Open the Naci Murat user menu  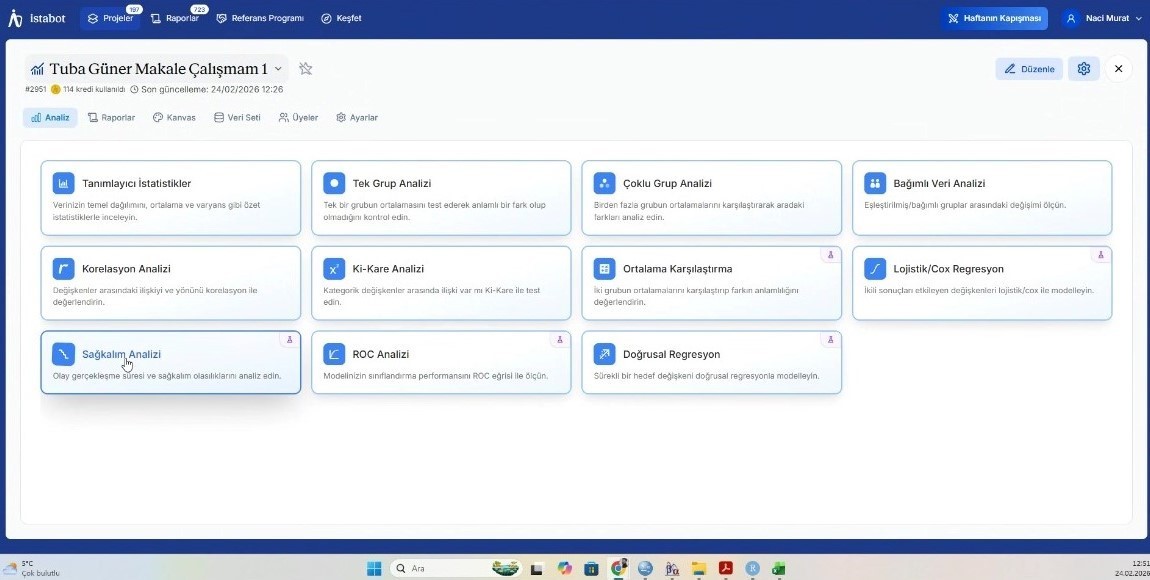1102,18
